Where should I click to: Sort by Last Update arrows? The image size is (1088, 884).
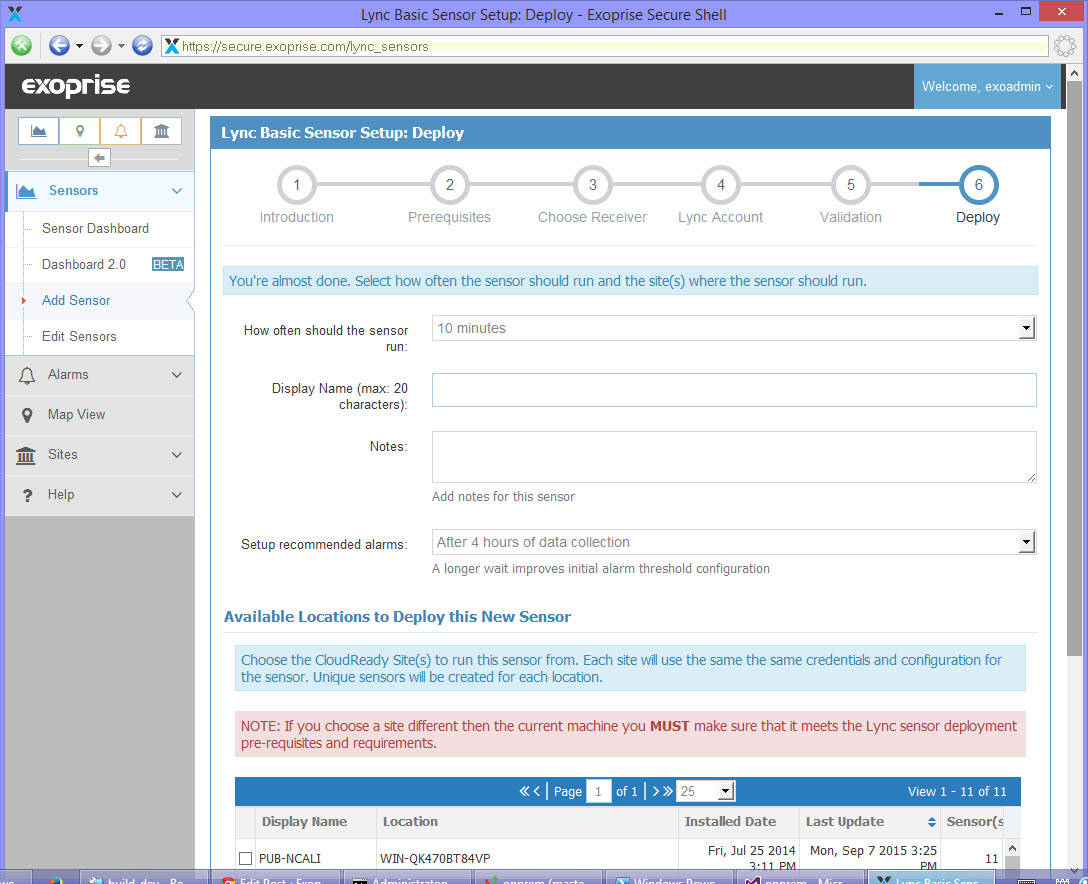(x=932, y=822)
